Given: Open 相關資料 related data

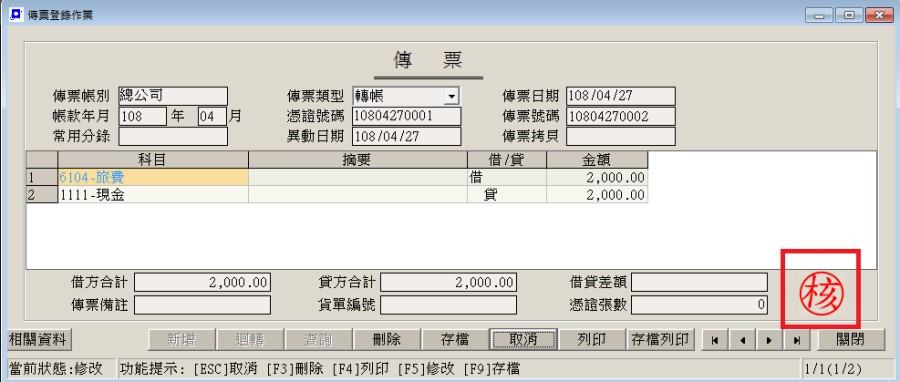Looking at the screenshot, I should (38, 340).
